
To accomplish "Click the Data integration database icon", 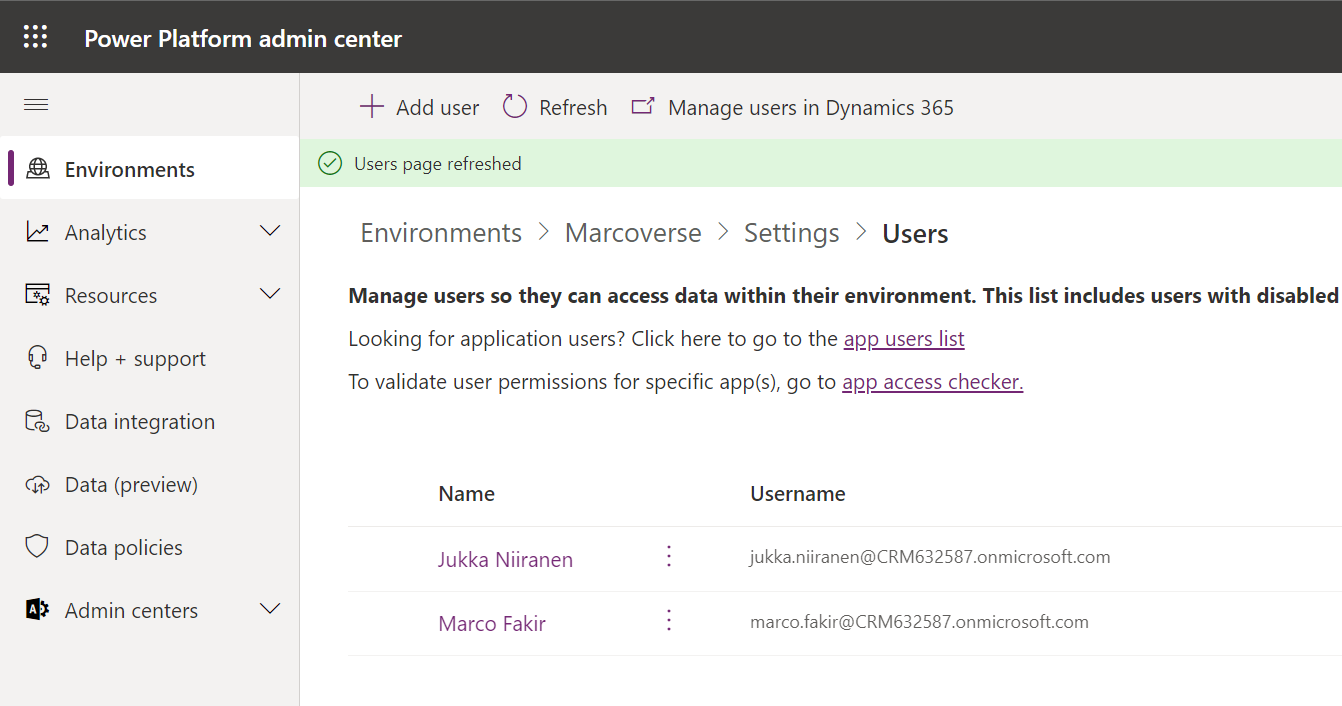I will 38,421.
